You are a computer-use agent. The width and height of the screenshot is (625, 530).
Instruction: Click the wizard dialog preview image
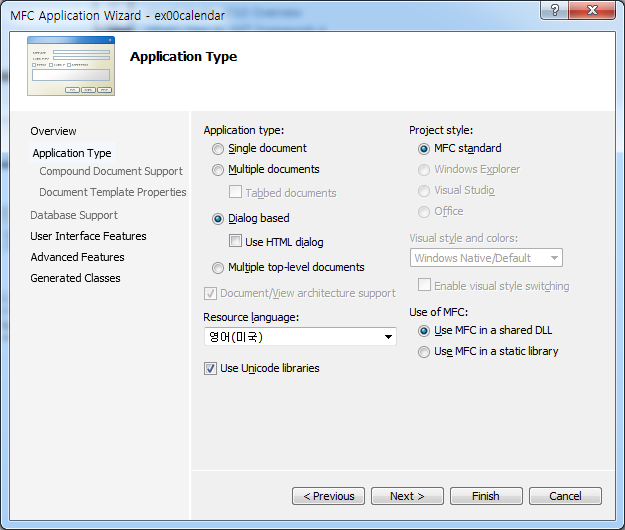pyautogui.click(x=71, y=66)
